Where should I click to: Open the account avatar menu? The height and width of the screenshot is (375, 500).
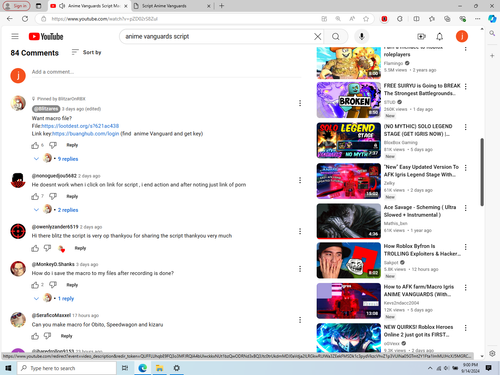(462, 36)
